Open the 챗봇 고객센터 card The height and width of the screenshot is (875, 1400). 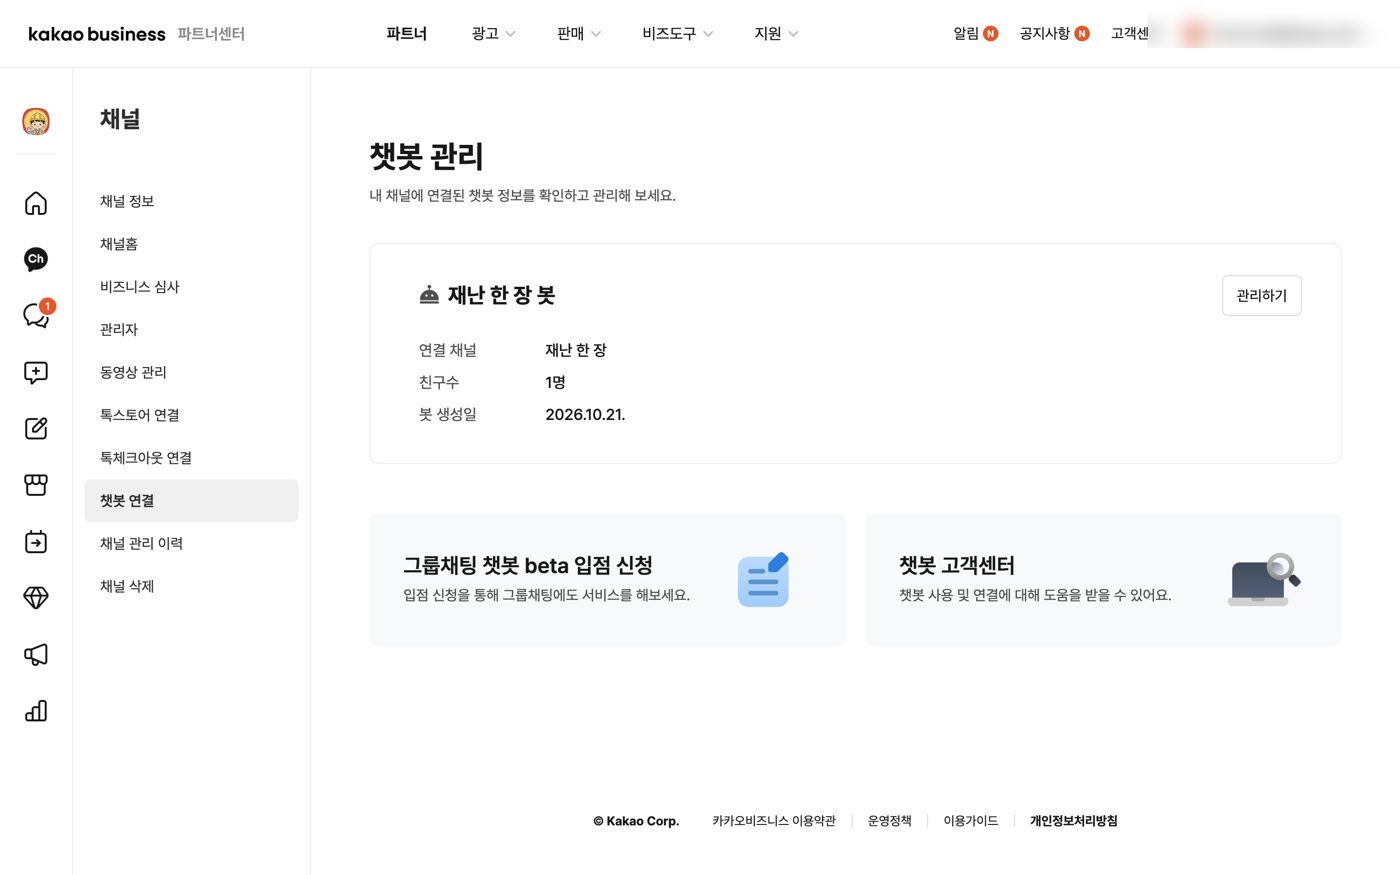[1103, 580]
